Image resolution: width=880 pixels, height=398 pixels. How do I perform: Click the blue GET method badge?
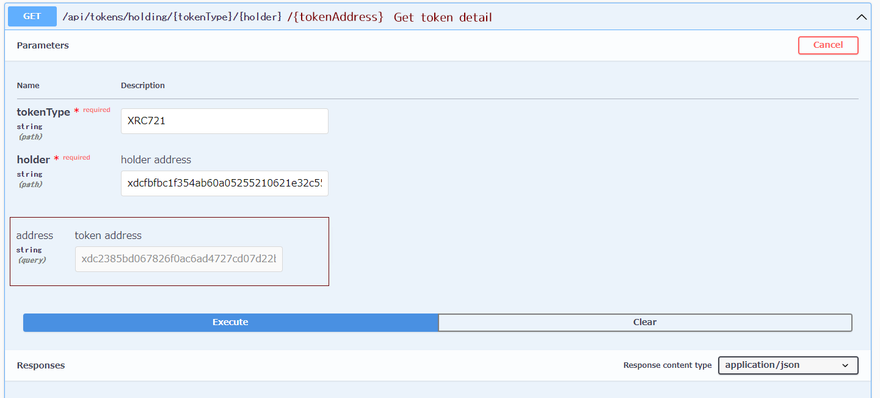32,16
